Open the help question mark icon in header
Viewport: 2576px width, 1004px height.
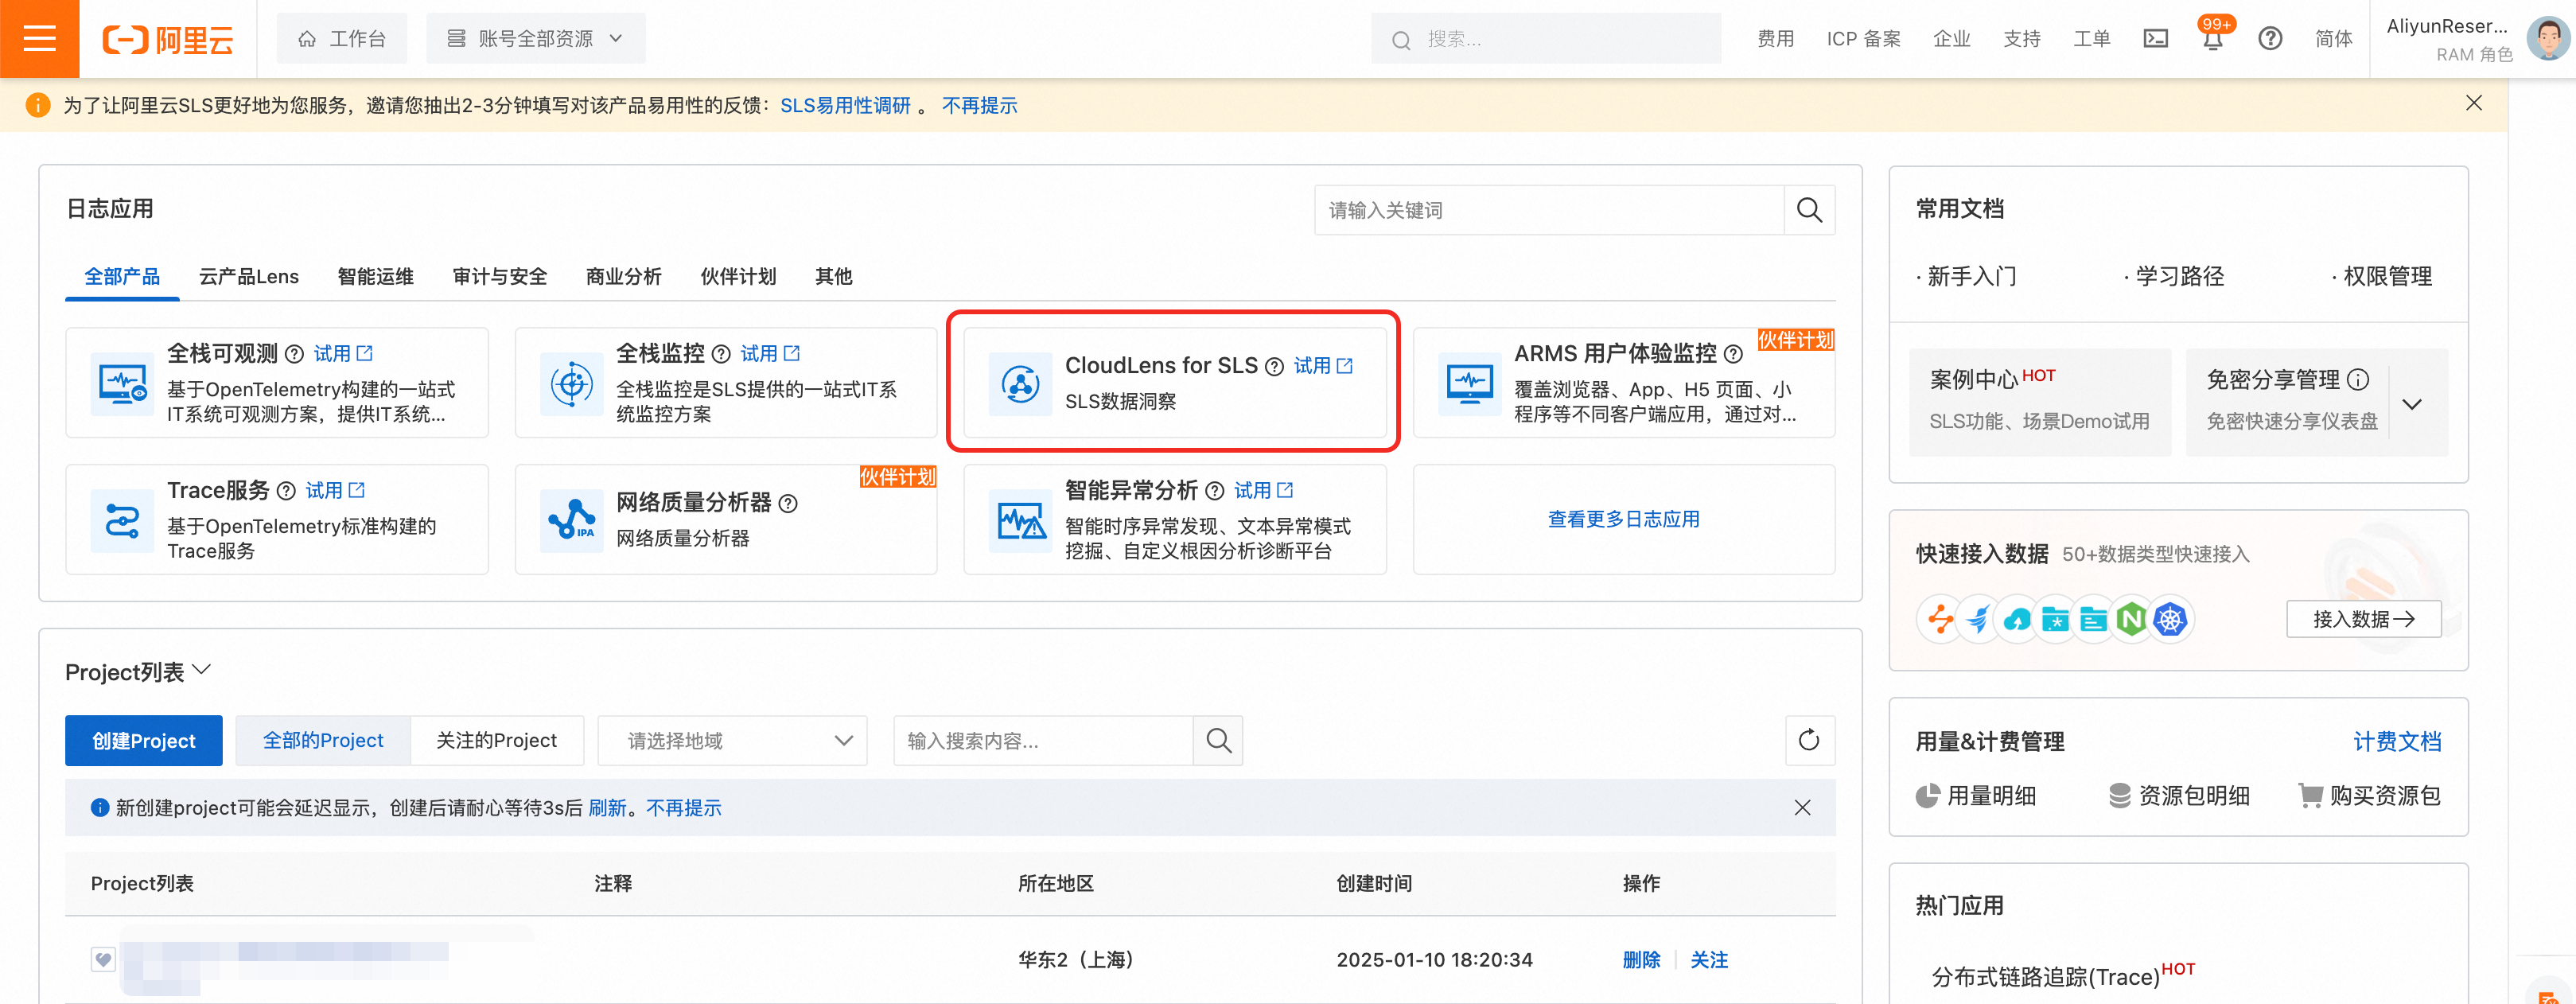[x=2270, y=39]
